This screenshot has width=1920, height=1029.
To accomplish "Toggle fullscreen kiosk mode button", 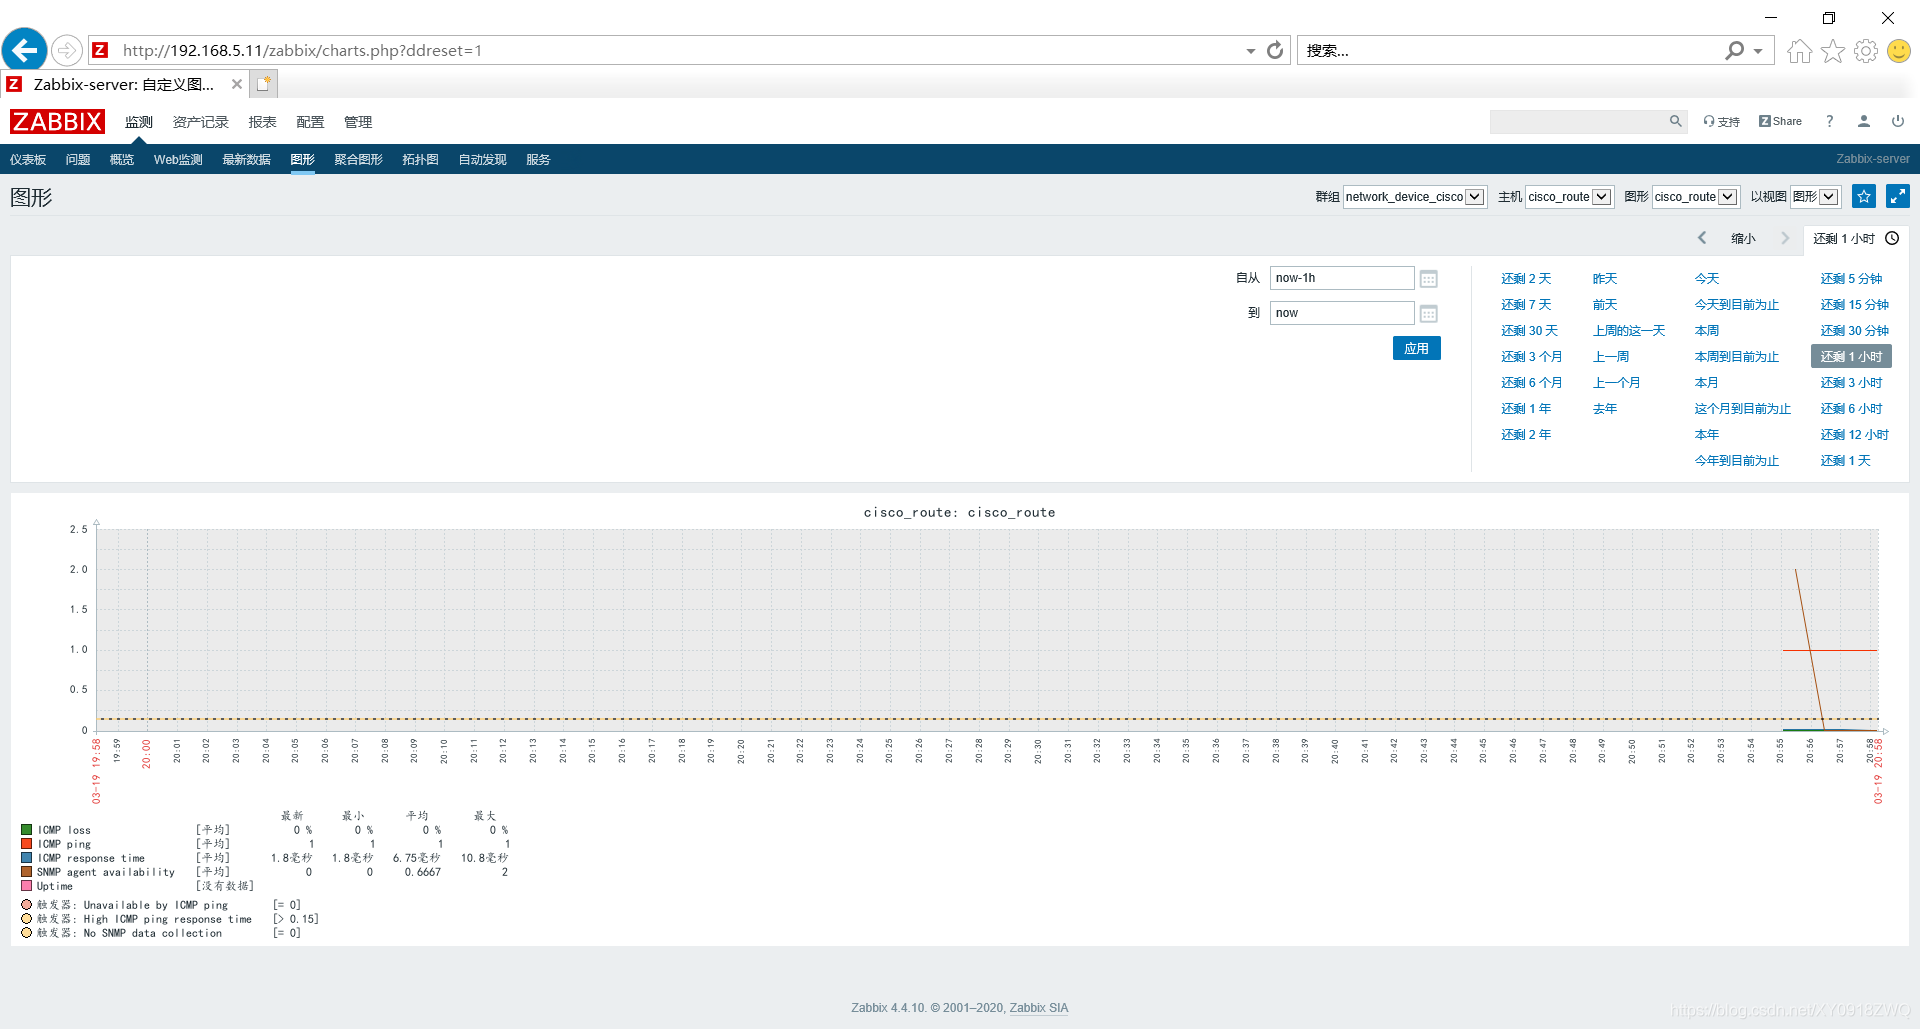I will coord(1897,196).
